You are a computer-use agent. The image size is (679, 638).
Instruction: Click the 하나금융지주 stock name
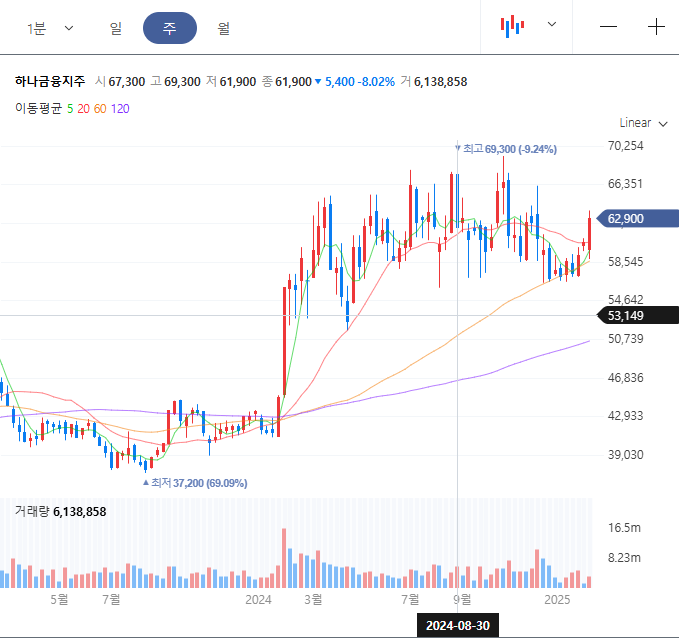click(x=50, y=81)
